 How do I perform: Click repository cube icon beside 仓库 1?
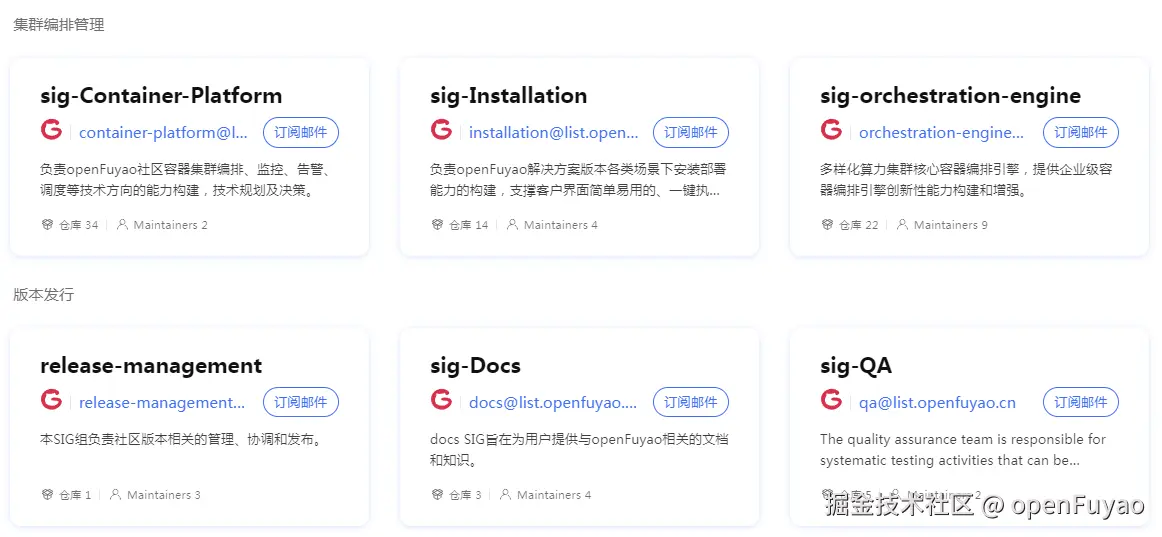click(47, 494)
